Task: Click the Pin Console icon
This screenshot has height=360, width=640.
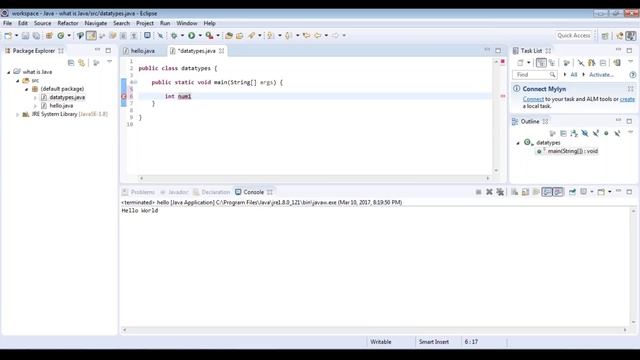Action: [572, 192]
